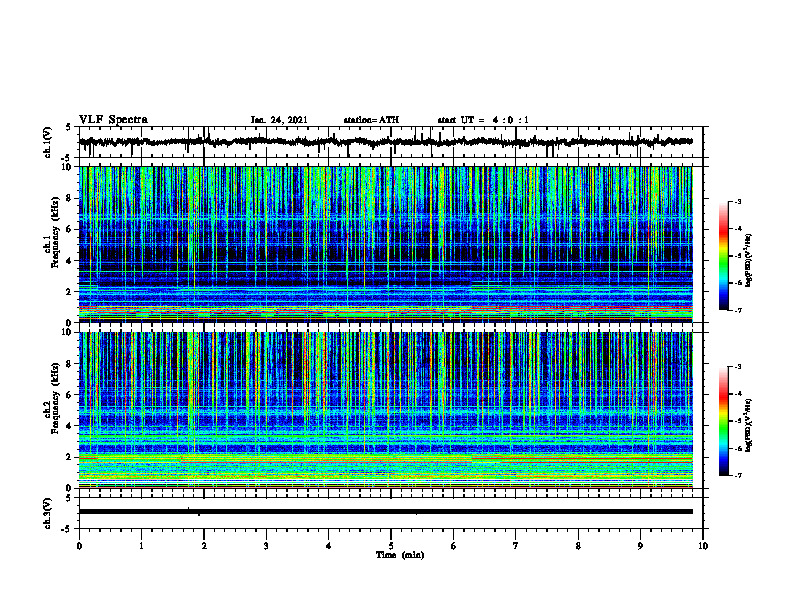Click the ch.2 color scale label "-7"

(737, 475)
